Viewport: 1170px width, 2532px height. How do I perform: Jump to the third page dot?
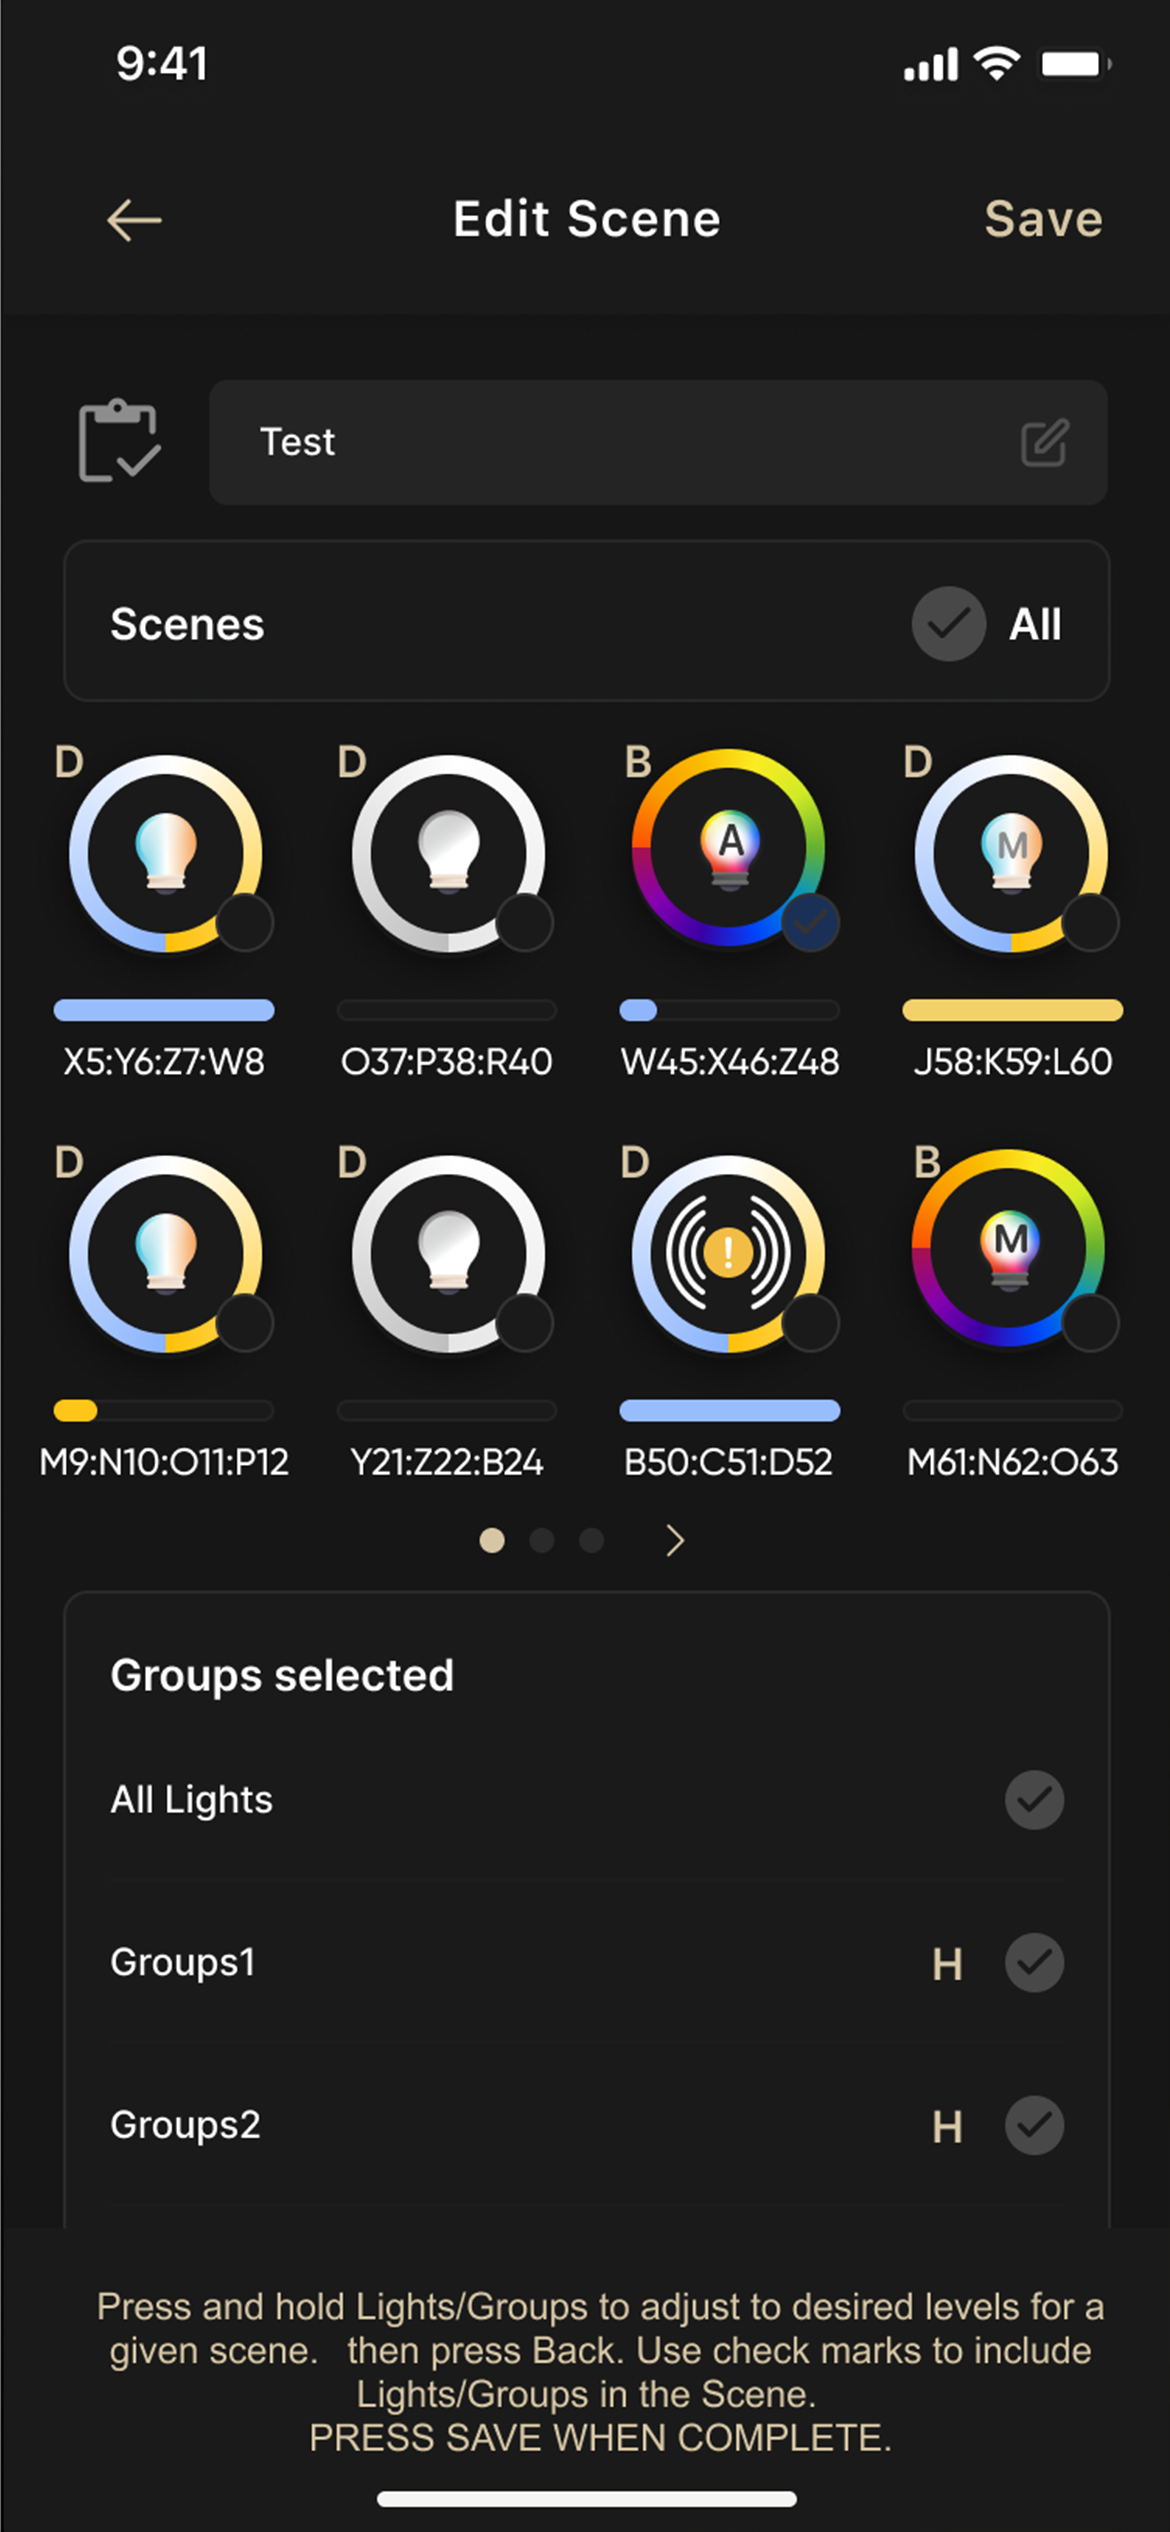(x=592, y=1541)
